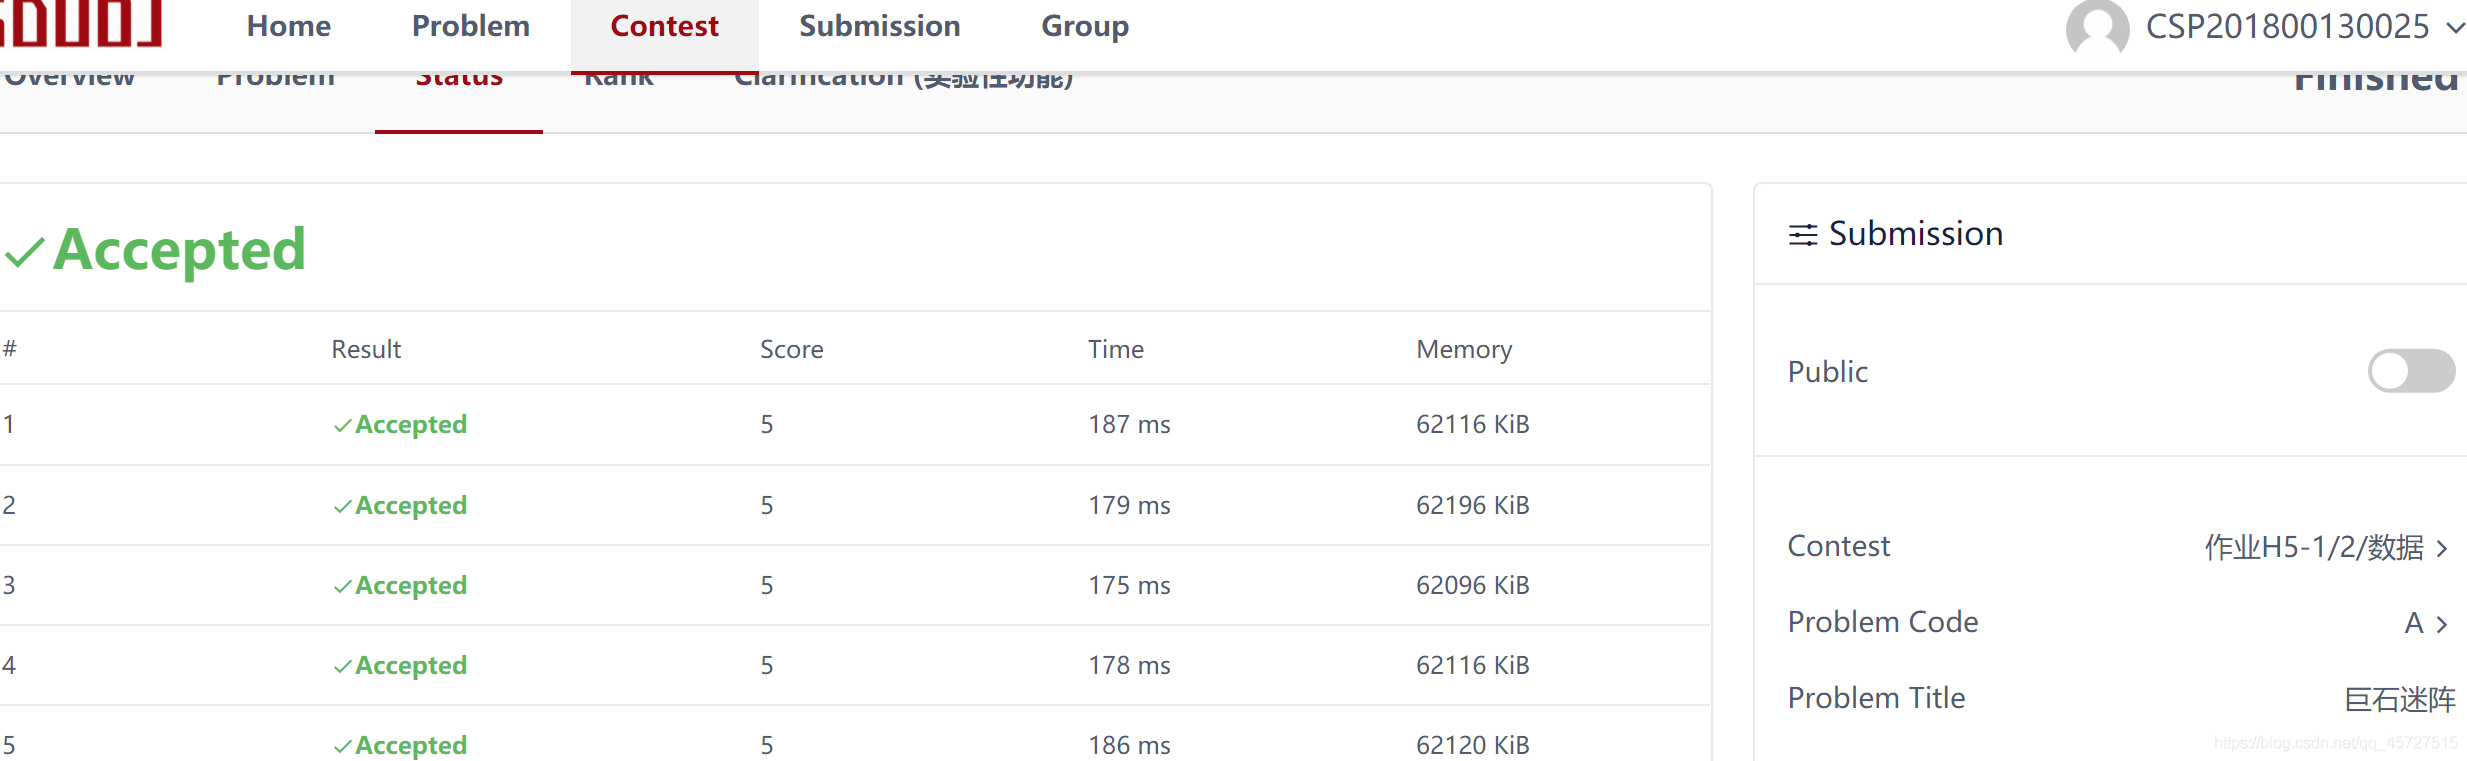Click the 186 ms time value
Screen dimensions: 2467x761
[x=1129, y=745]
